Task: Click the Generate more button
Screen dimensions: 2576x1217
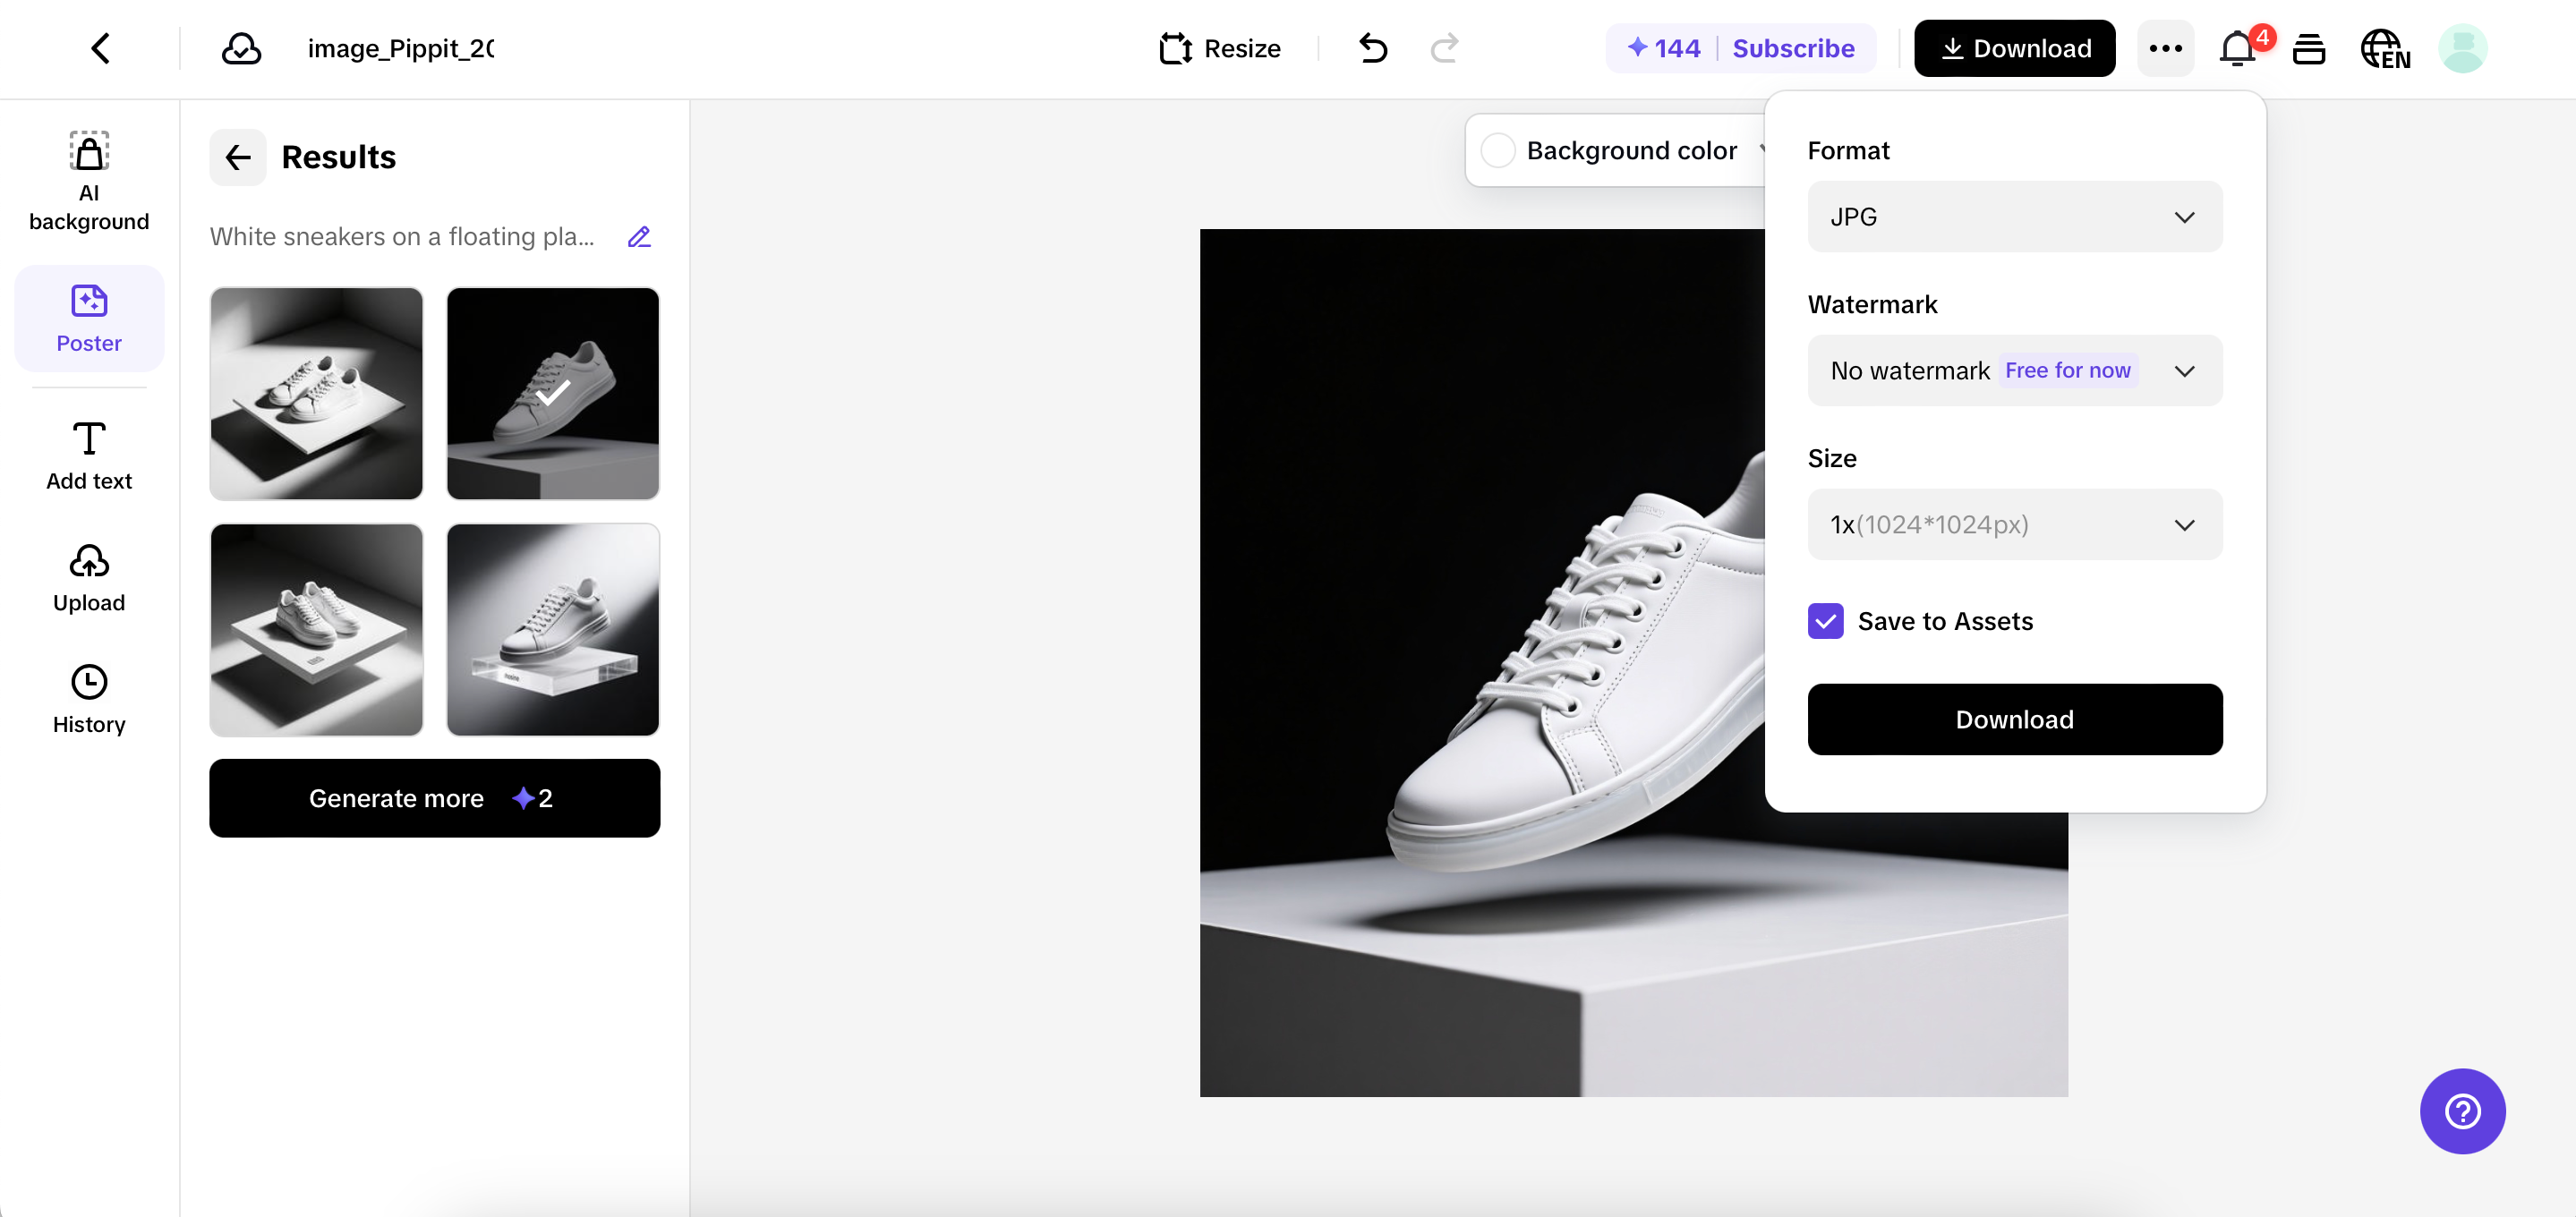Action: pos(435,798)
